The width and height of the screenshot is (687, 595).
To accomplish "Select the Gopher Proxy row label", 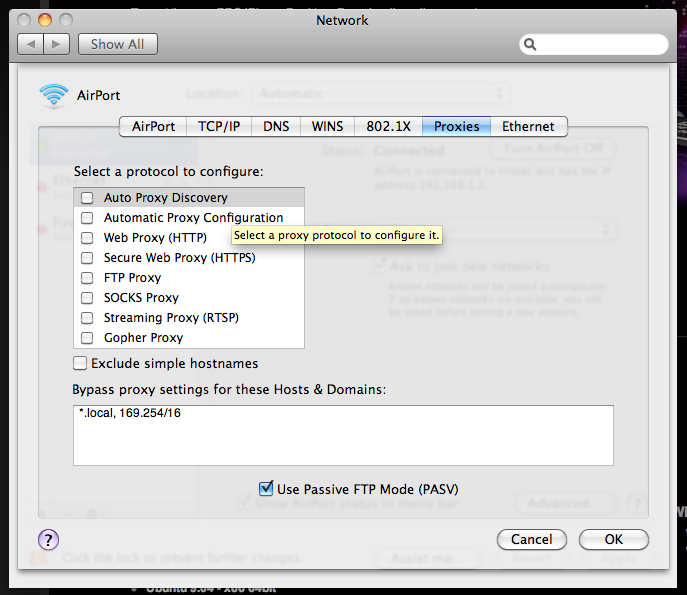I will (x=143, y=338).
